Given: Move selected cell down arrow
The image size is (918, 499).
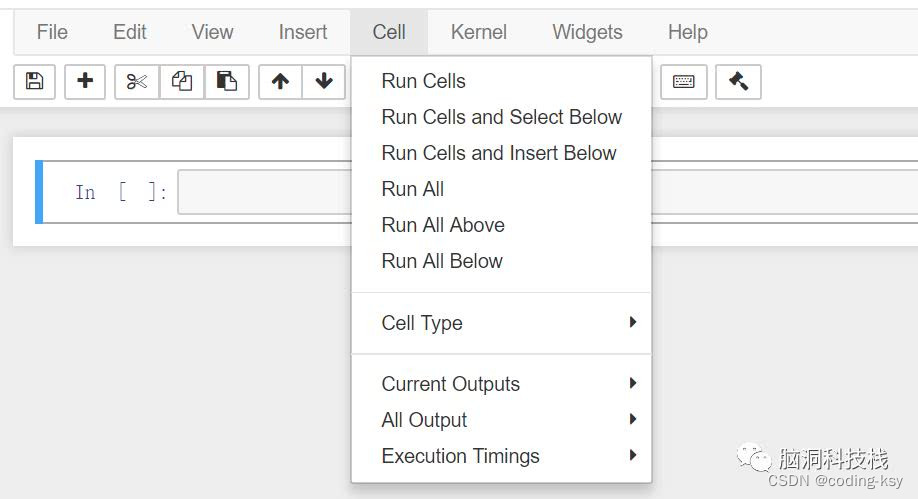Looking at the screenshot, I should pos(324,81).
